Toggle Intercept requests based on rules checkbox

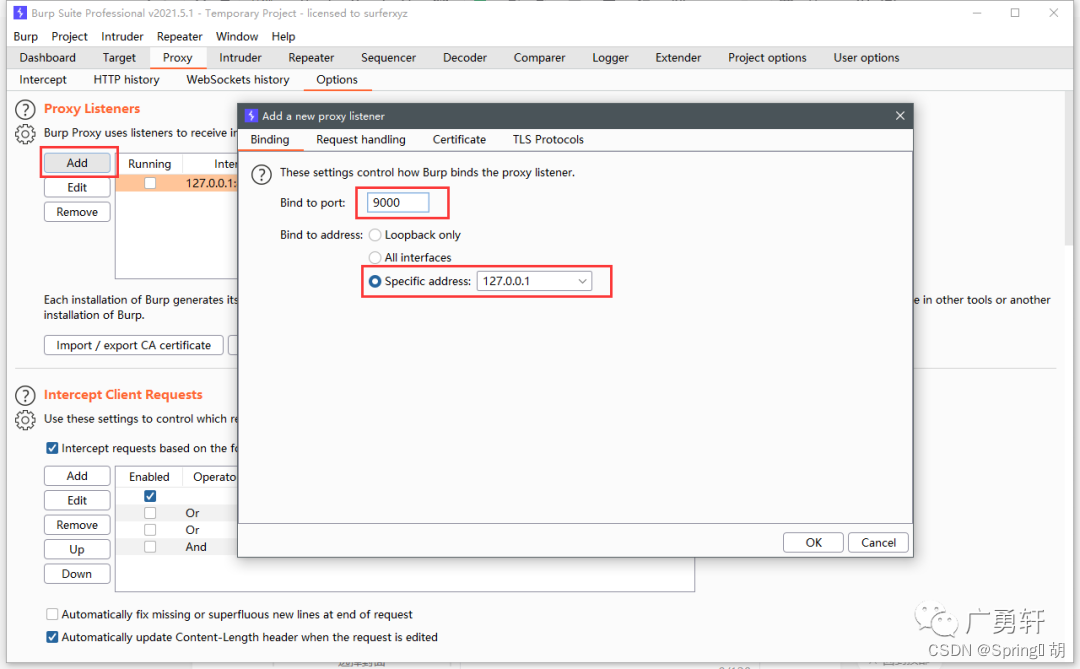click(x=52, y=448)
